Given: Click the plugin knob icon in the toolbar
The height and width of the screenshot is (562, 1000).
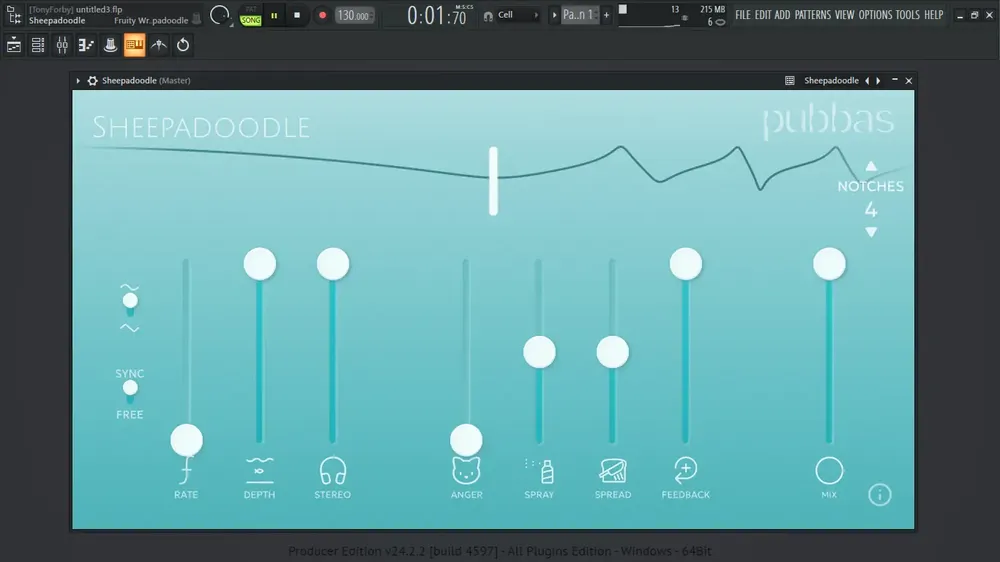Looking at the screenshot, I should pyautogui.click(x=110, y=45).
